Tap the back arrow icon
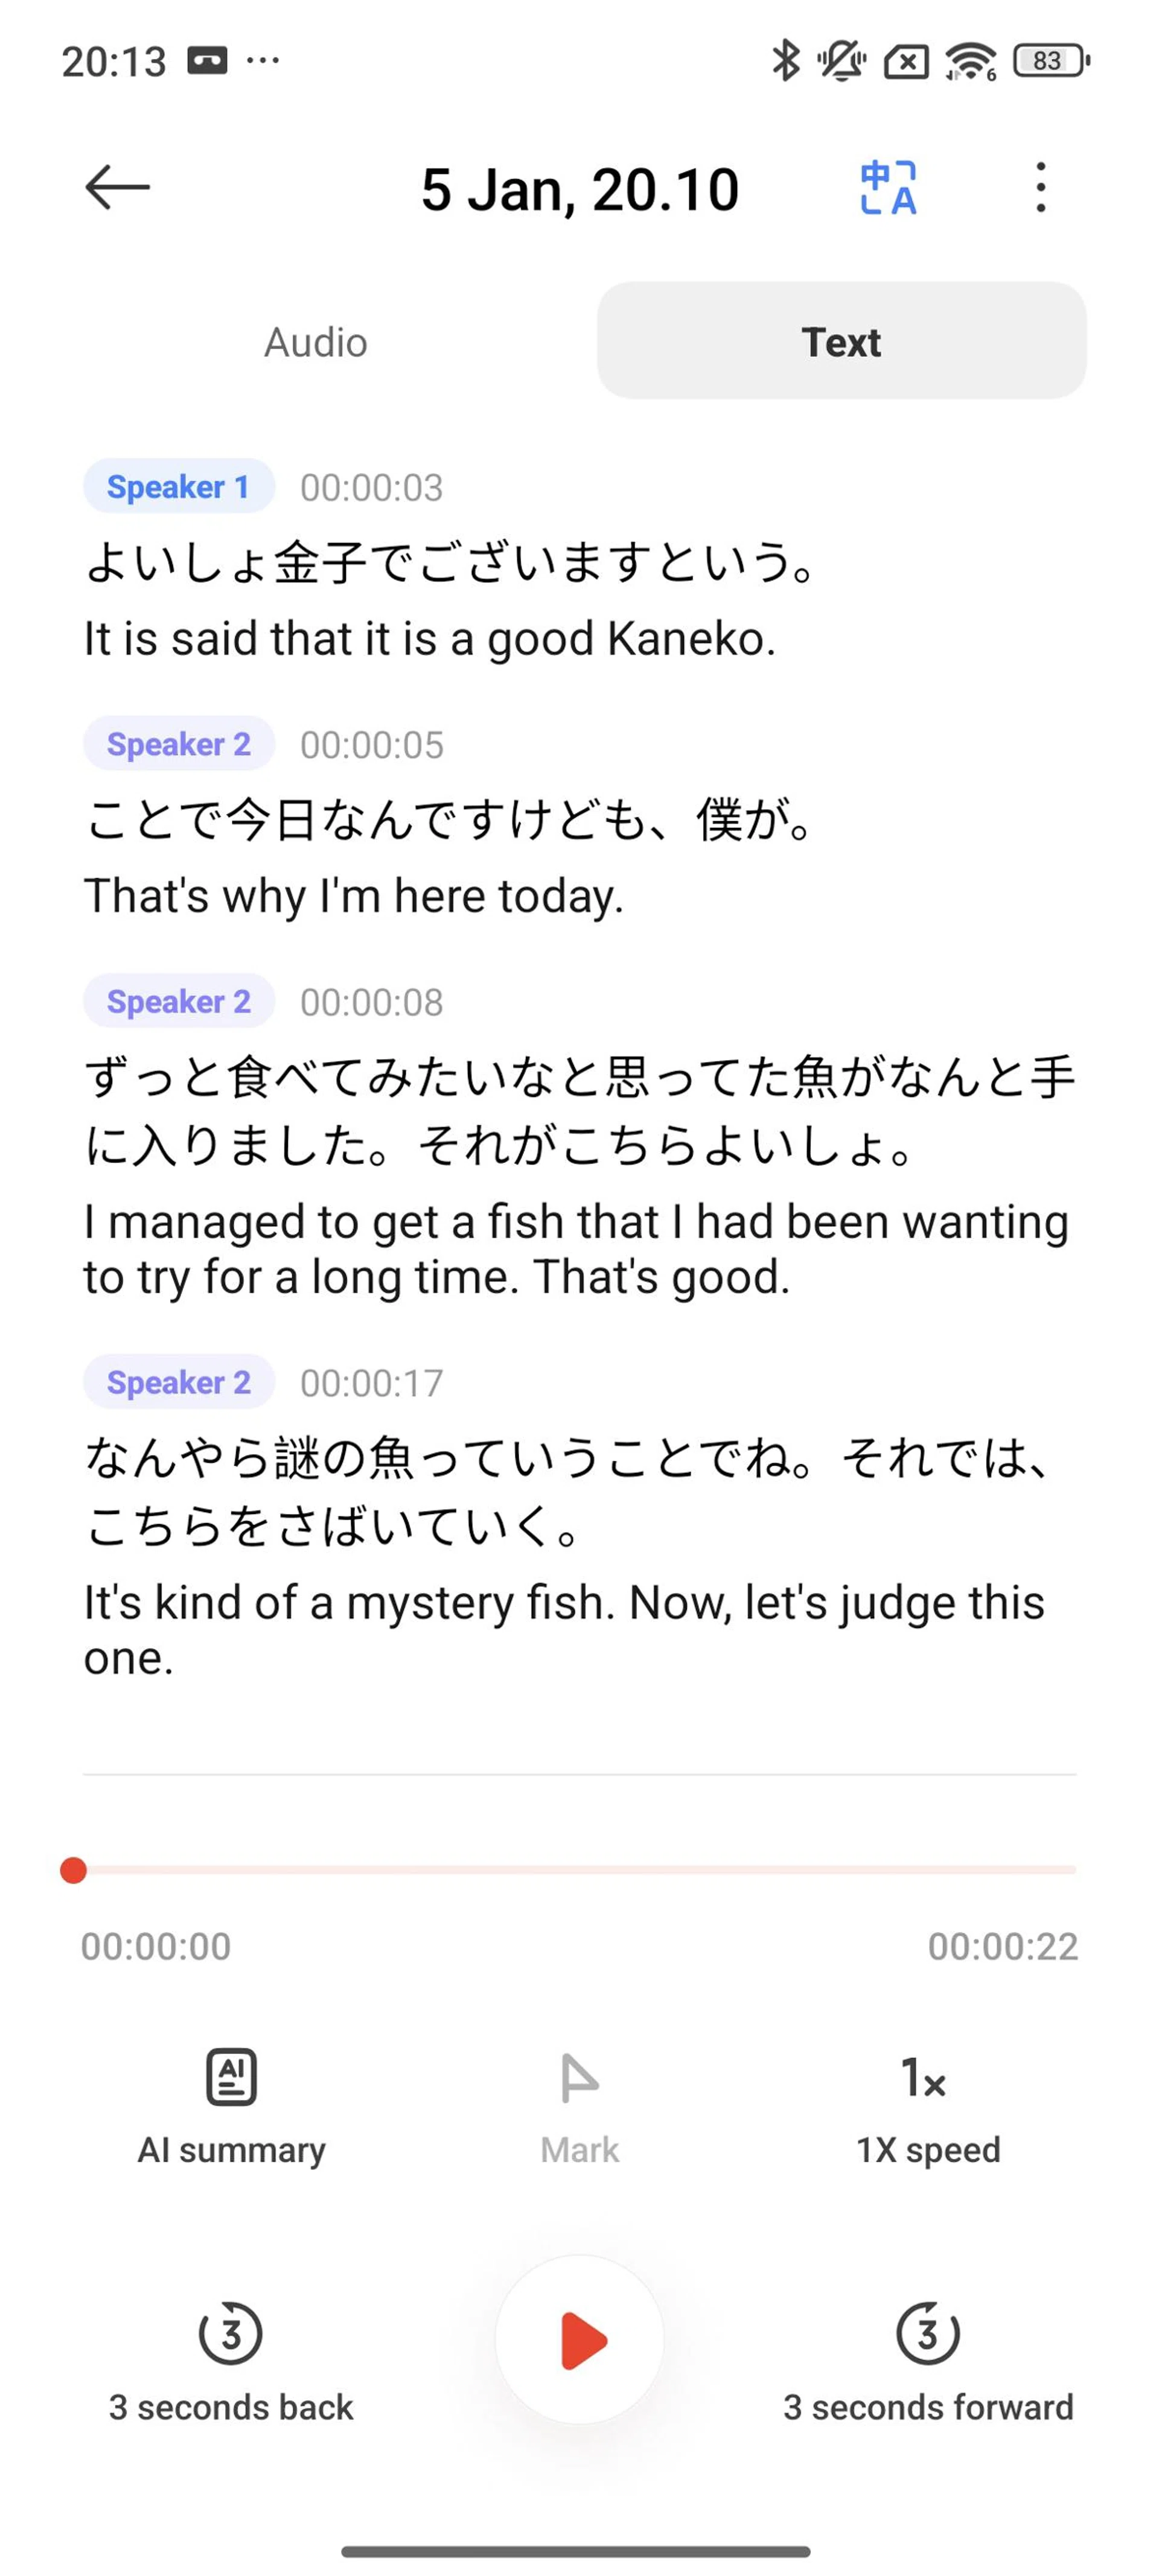1159x2576 pixels. click(x=117, y=188)
